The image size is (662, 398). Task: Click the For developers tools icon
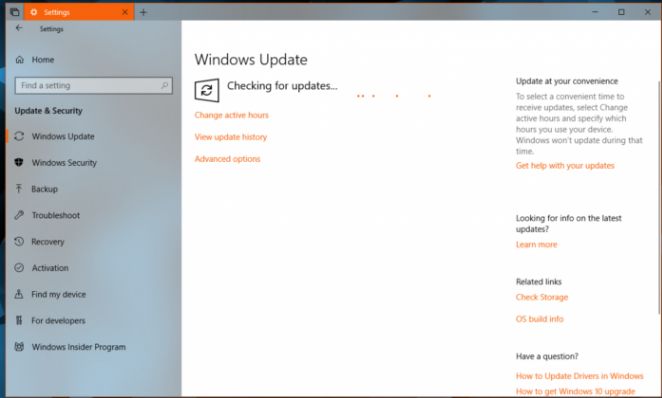19,320
